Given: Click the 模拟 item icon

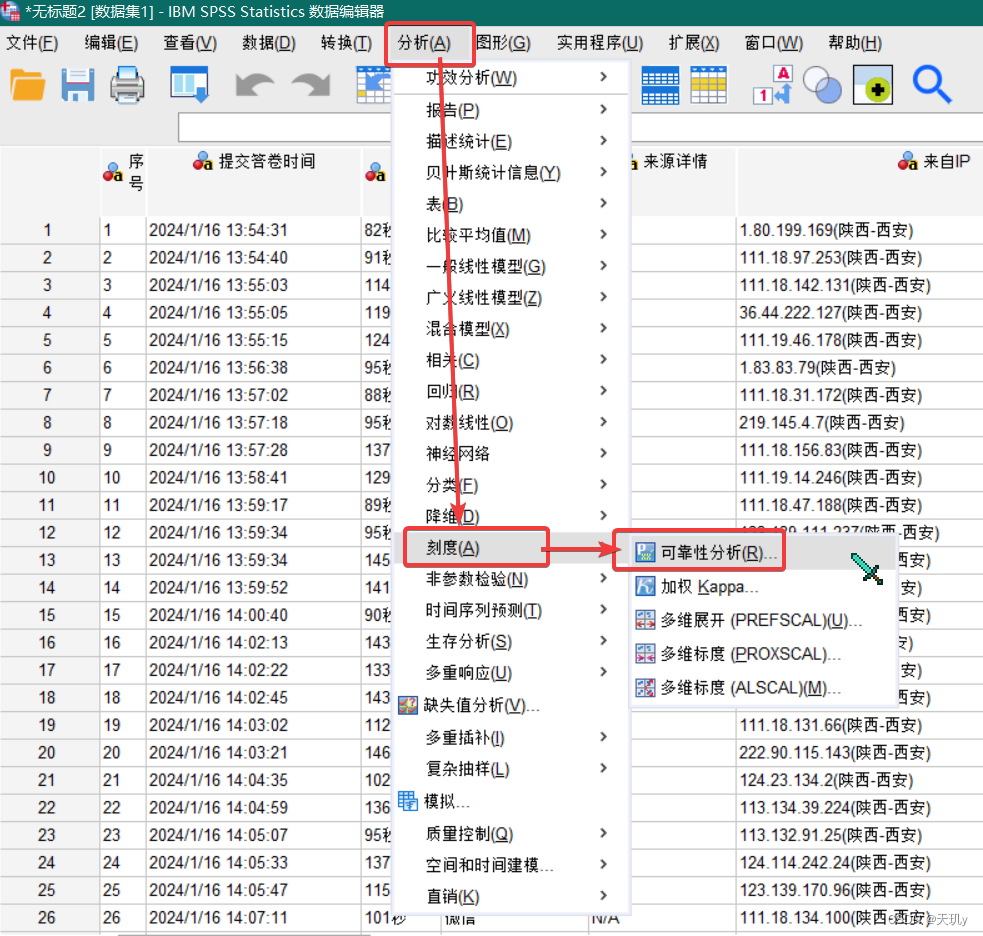Looking at the screenshot, I should pos(408,801).
